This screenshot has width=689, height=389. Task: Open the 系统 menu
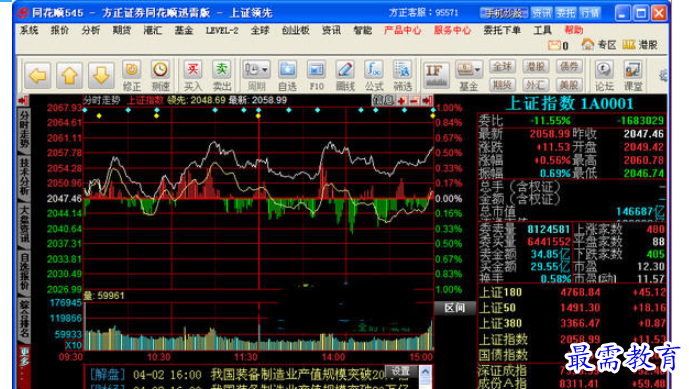[x=29, y=30]
